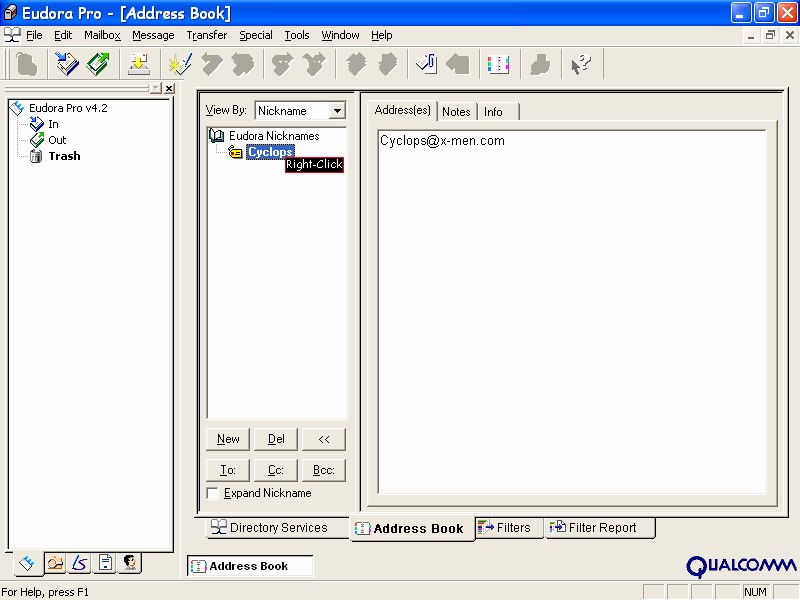Open the View By Nickname dropdown
Image resolution: width=800 pixels, height=600 pixels.
coord(337,111)
